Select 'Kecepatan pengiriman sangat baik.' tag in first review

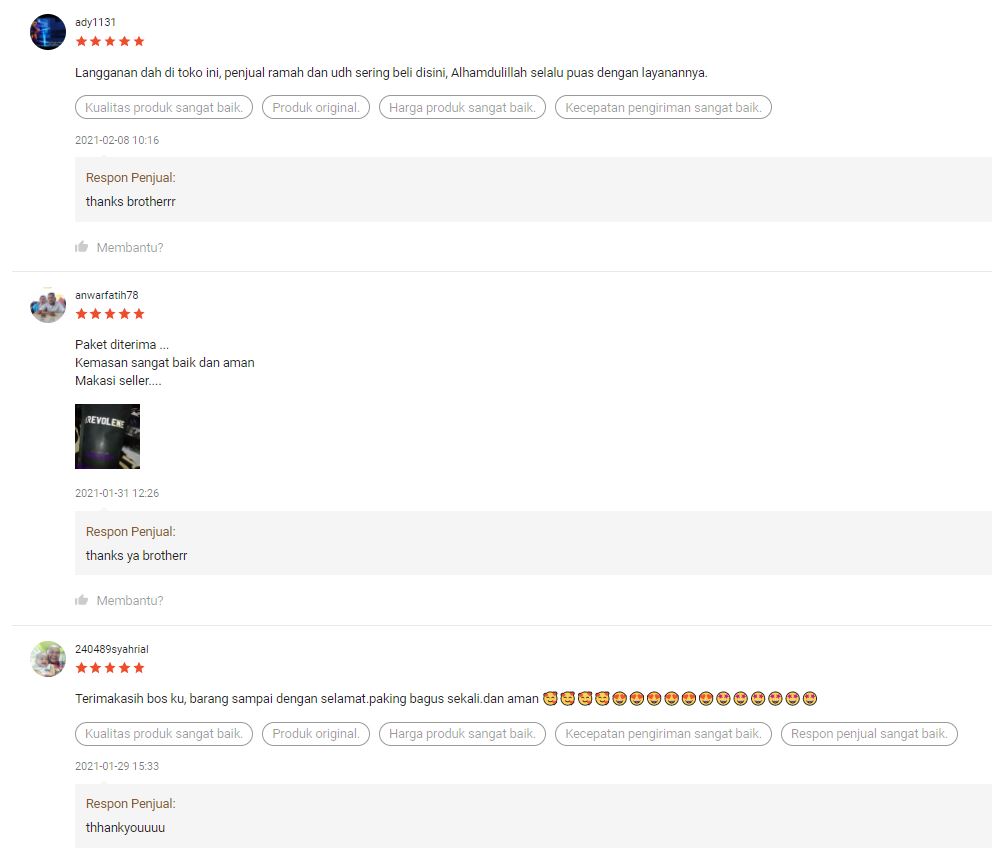click(664, 108)
